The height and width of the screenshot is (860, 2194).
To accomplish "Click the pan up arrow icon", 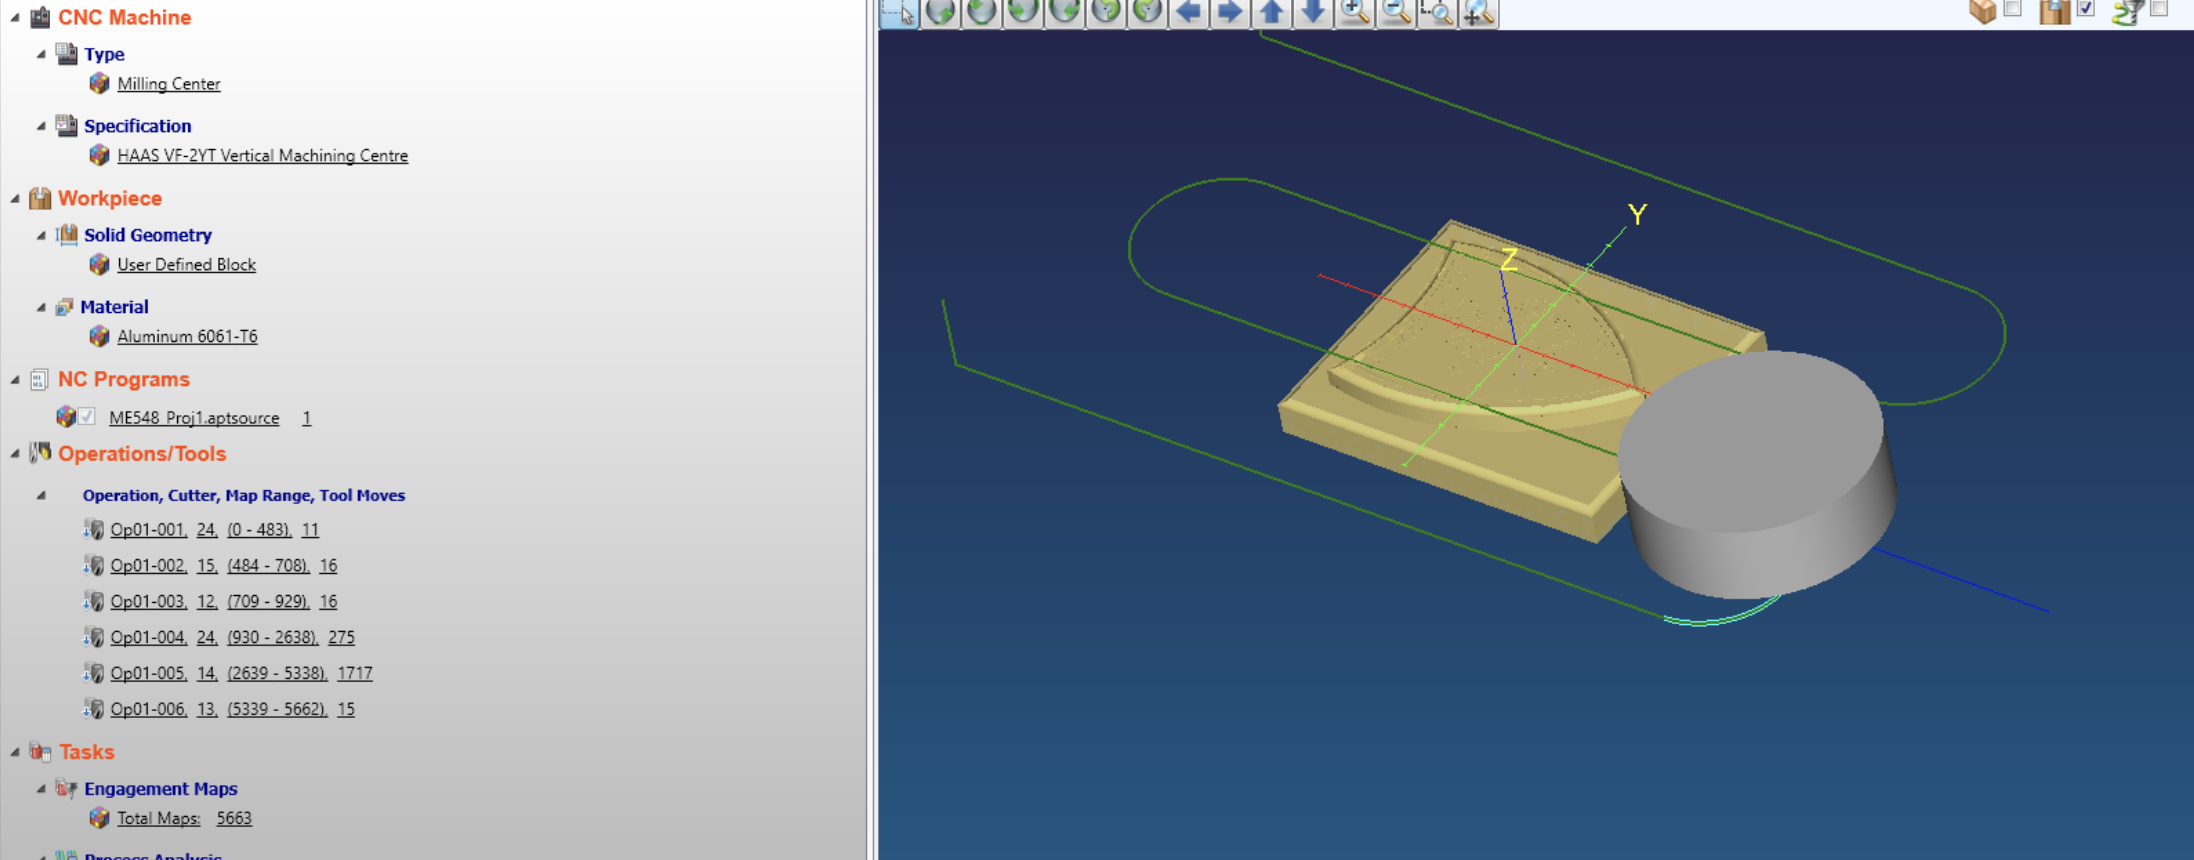I will tap(1271, 12).
